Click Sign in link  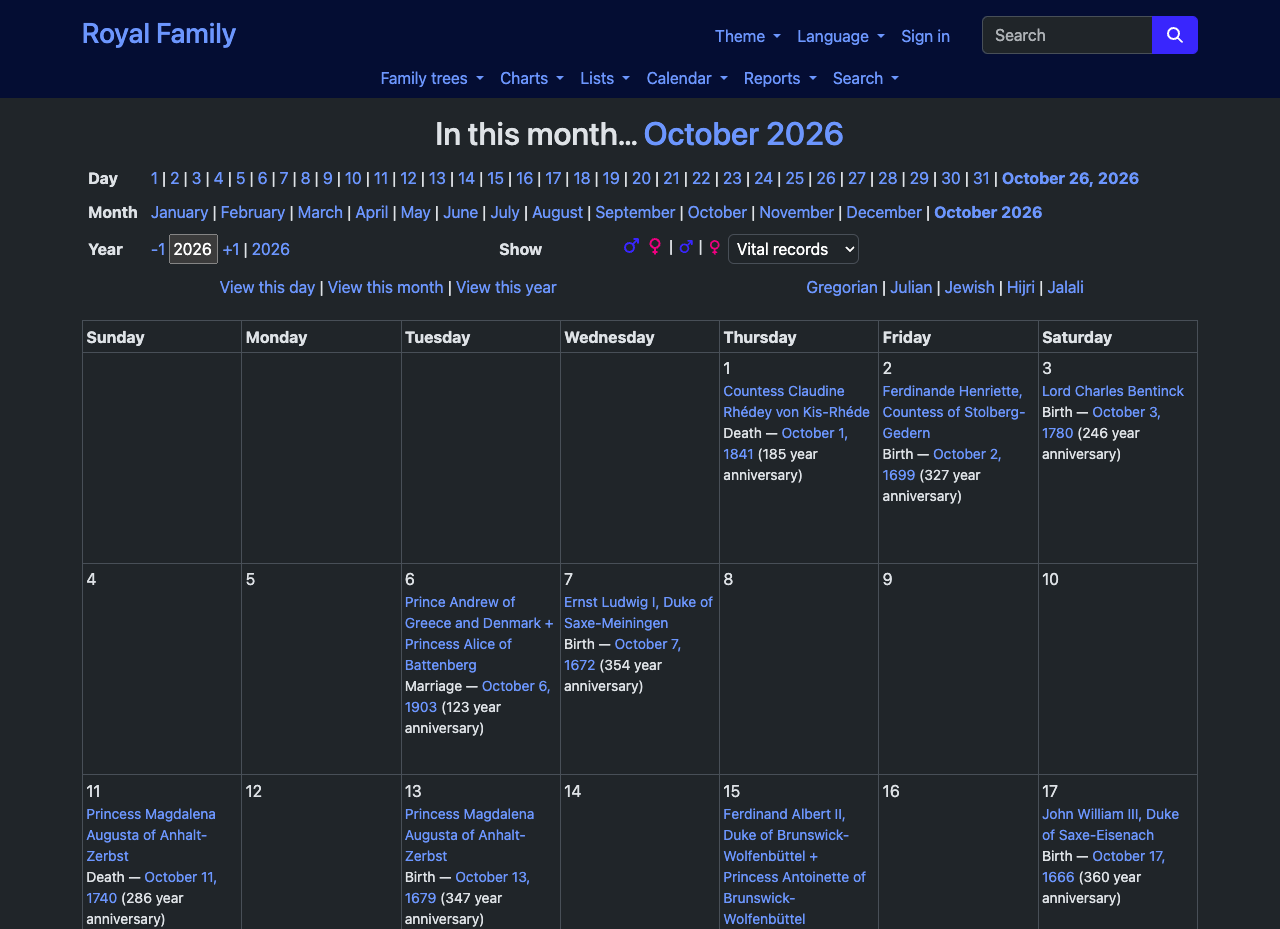[x=926, y=36]
